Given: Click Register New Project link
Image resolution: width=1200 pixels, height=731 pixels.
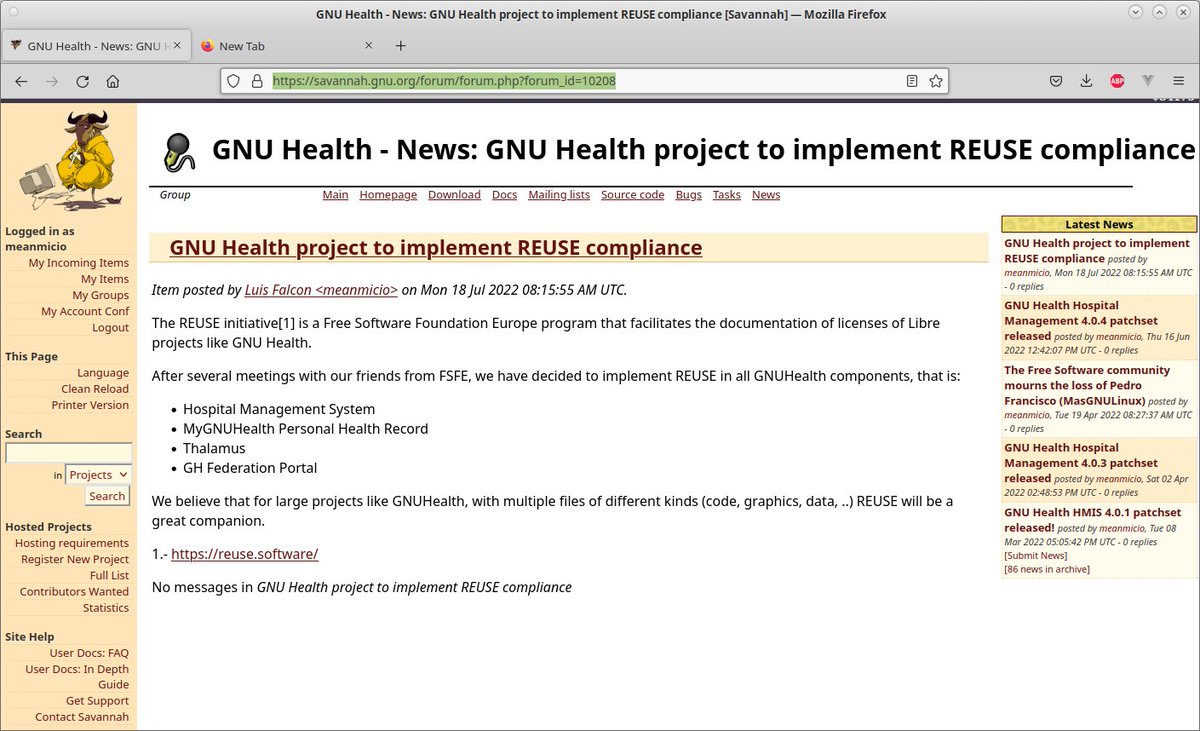Looking at the screenshot, I should [x=75, y=559].
